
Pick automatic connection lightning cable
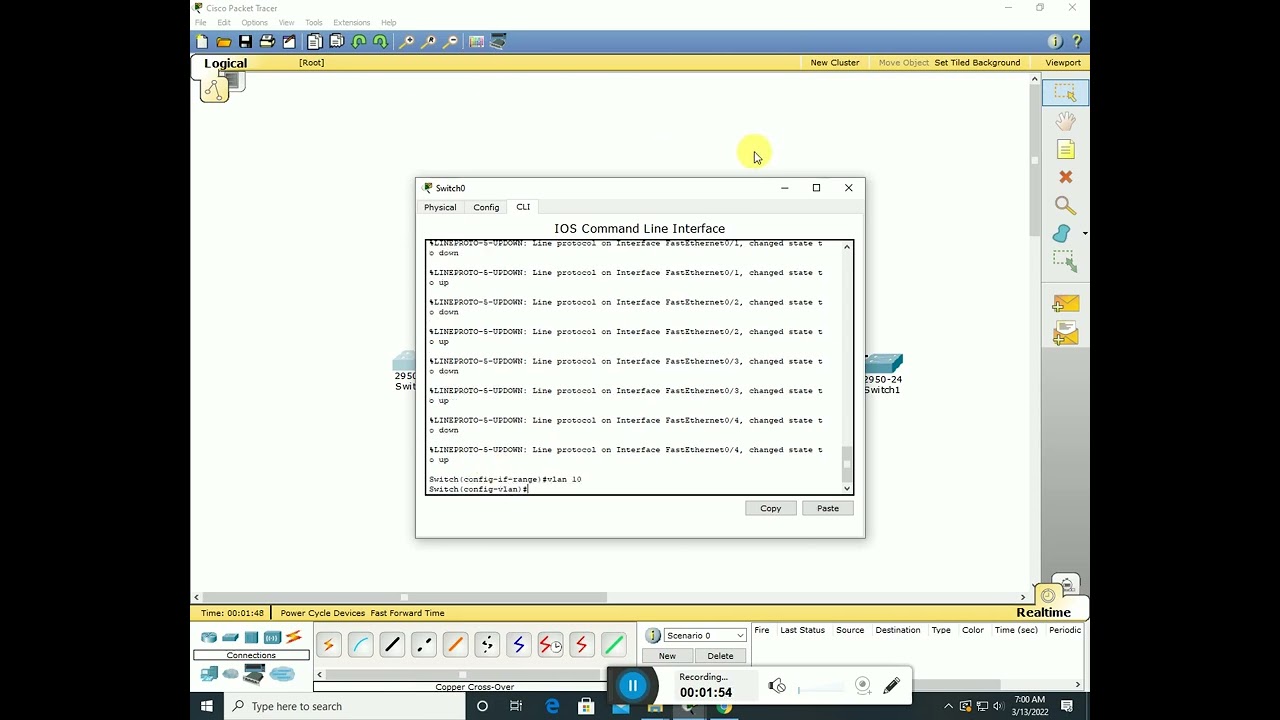pyautogui.click(x=328, y=645)
